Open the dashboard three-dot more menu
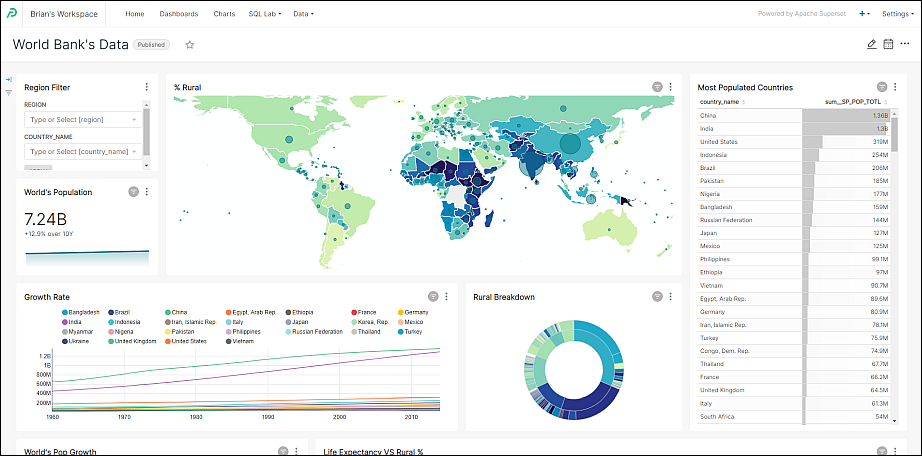 point(905,44)
